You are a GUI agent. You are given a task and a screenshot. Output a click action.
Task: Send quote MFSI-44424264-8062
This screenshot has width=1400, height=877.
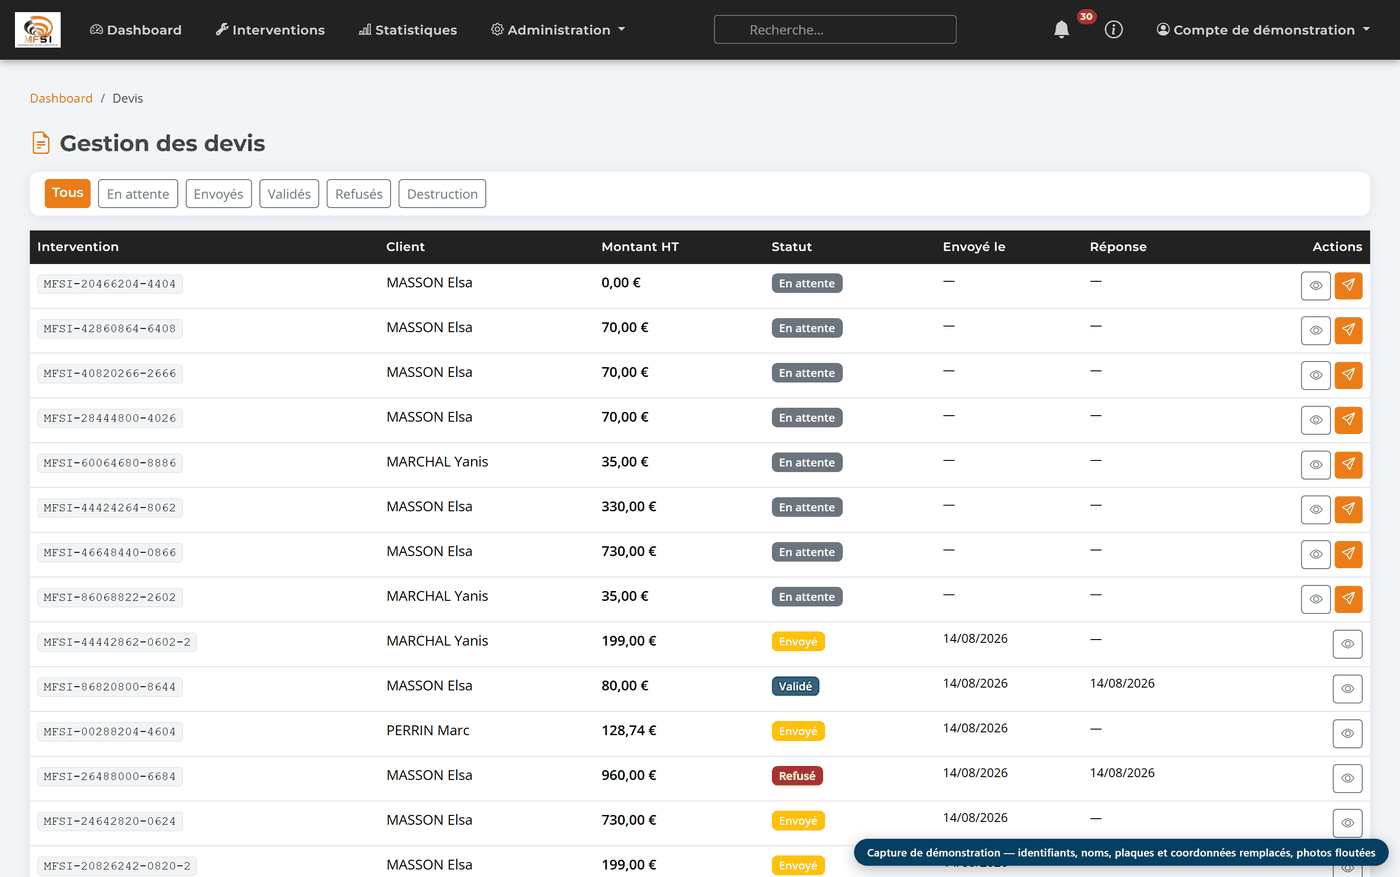(x=1349, y=510)
